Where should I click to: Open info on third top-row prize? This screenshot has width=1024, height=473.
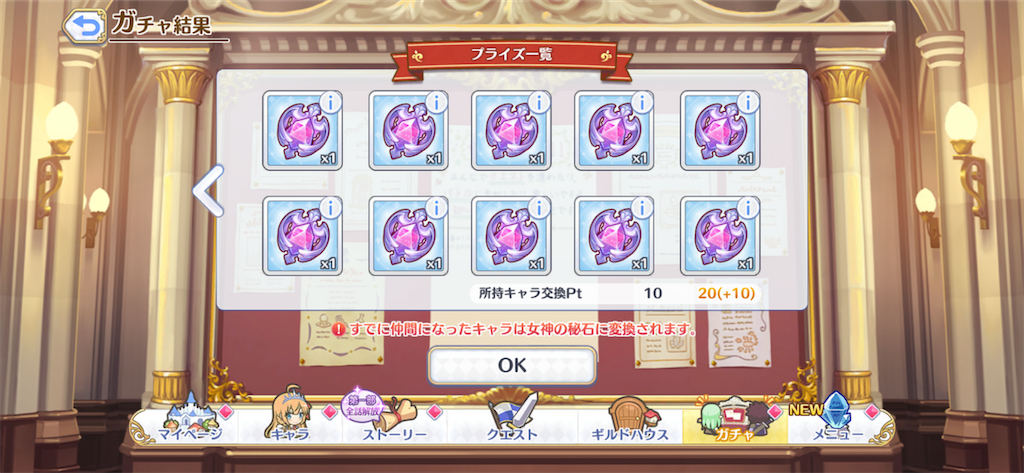click(539, 103)
